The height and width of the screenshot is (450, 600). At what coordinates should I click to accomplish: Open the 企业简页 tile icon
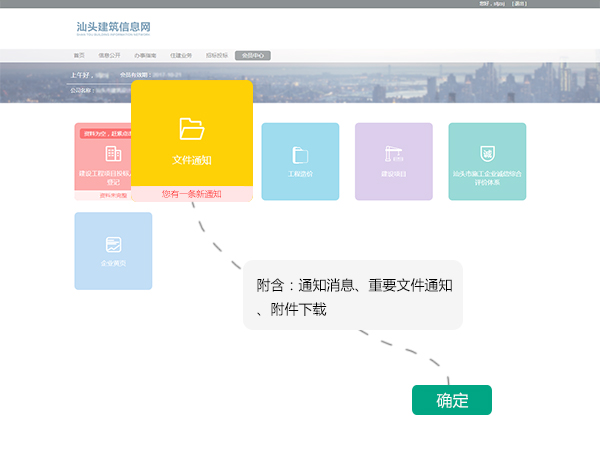(113, 245)
